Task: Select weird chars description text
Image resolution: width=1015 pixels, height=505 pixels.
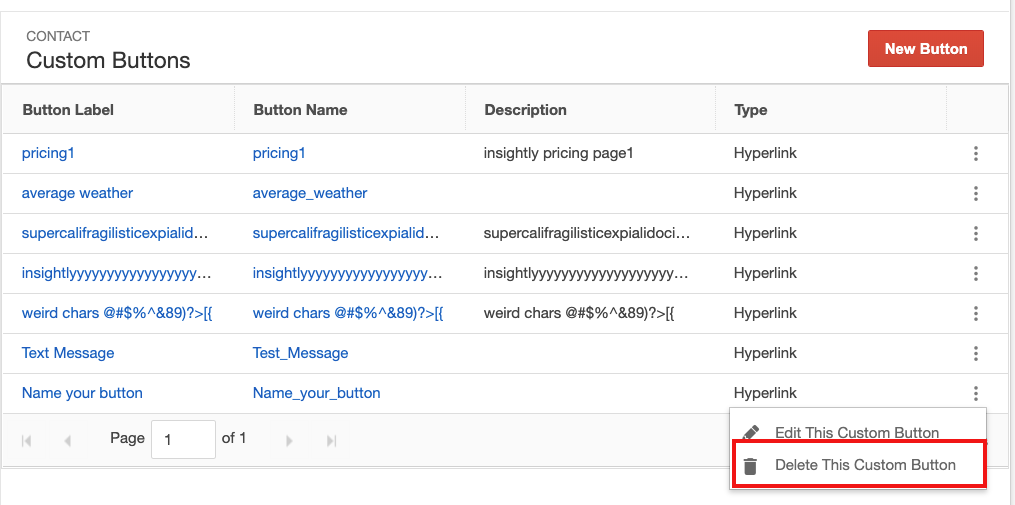Action: click(579, 313)
